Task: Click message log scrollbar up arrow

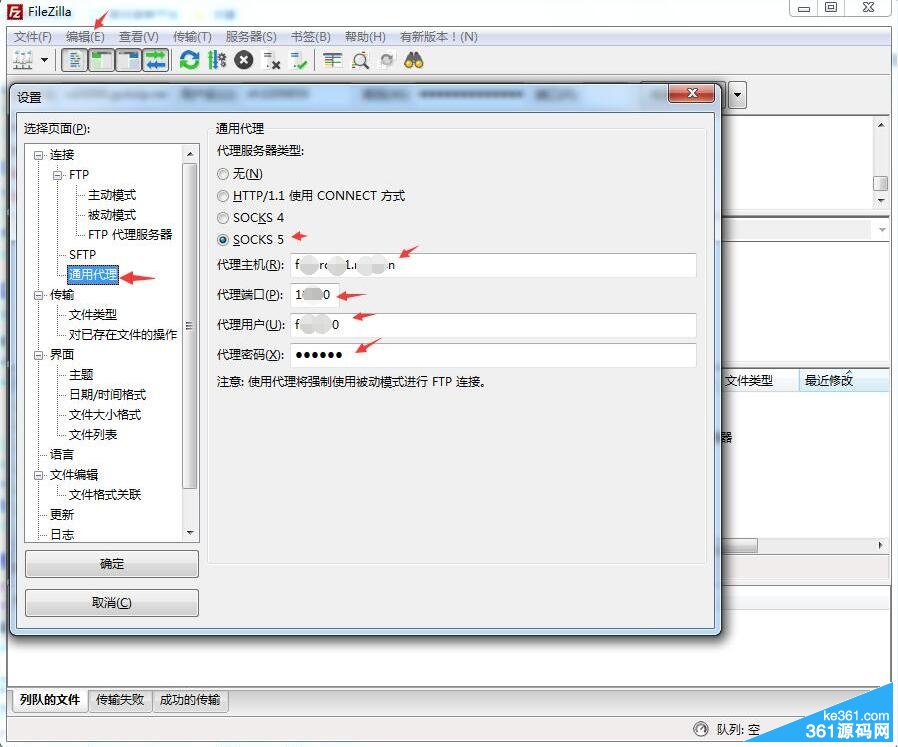Action: [x=880, y=124]
